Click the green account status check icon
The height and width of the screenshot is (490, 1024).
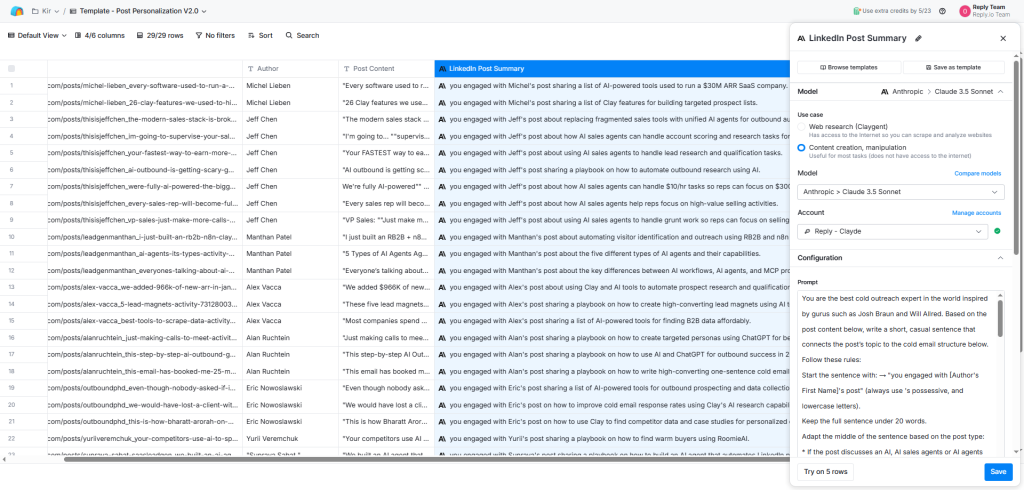coord(999,231)
